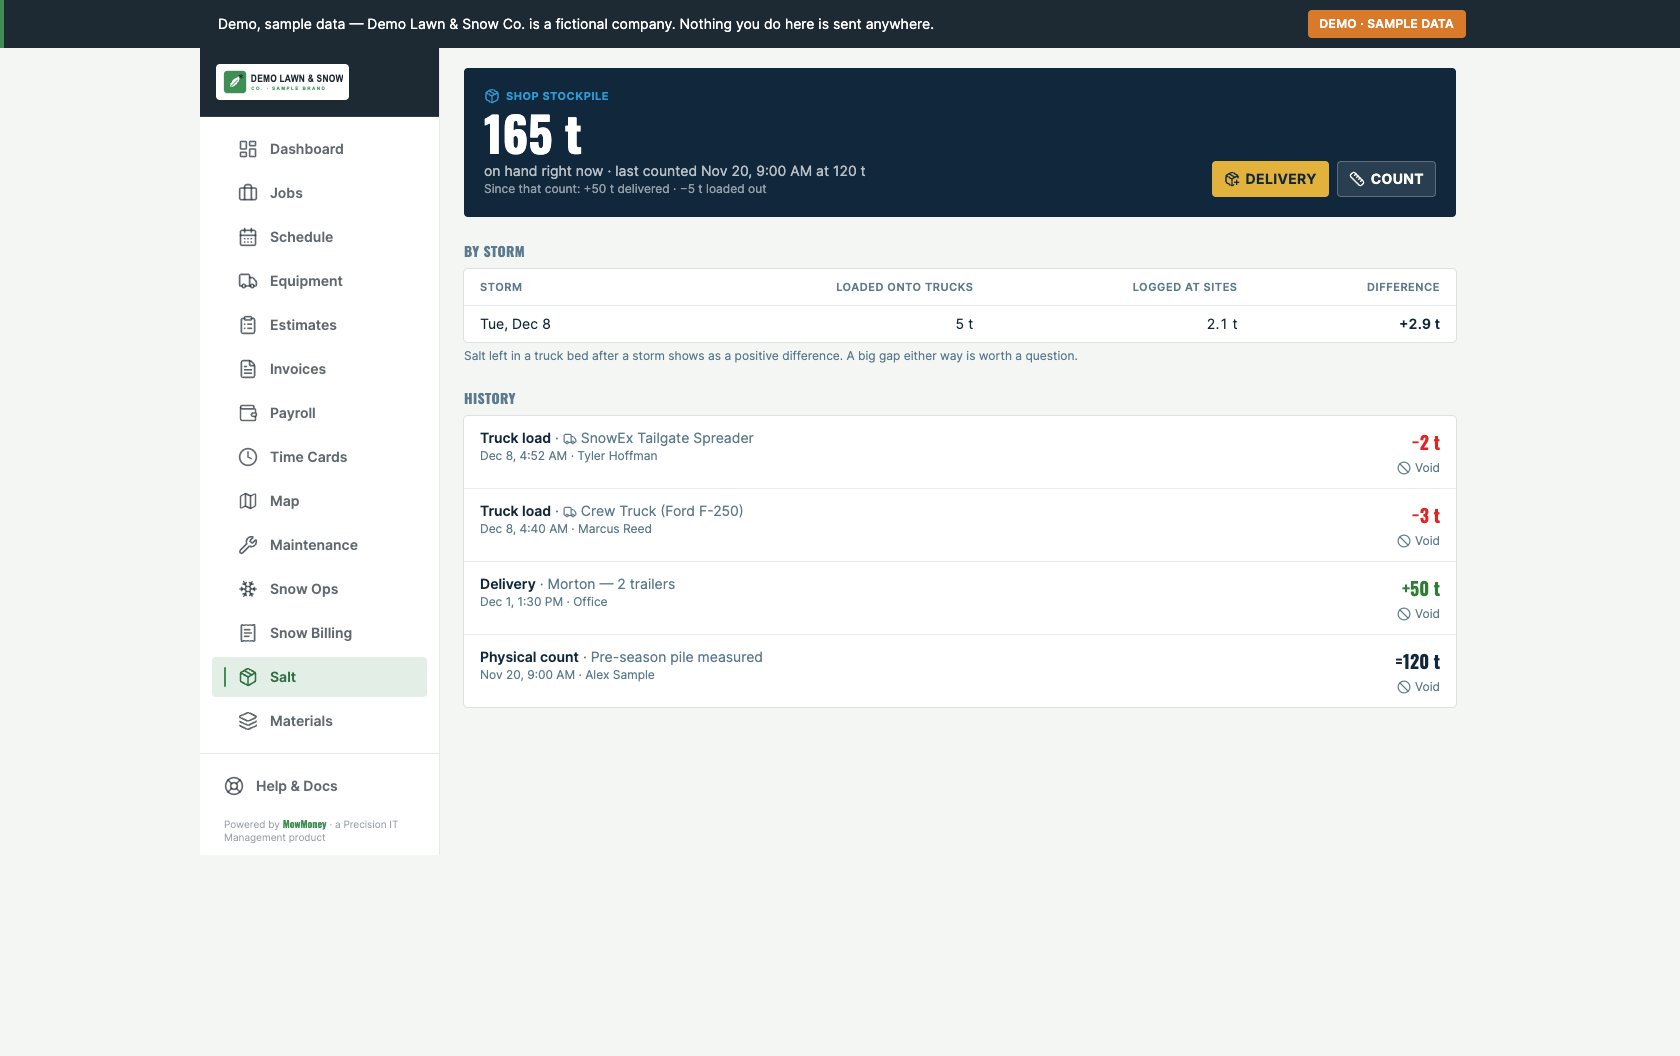
Task: Void the Morton delivery entry
Action: click(x=1418, y=614)
